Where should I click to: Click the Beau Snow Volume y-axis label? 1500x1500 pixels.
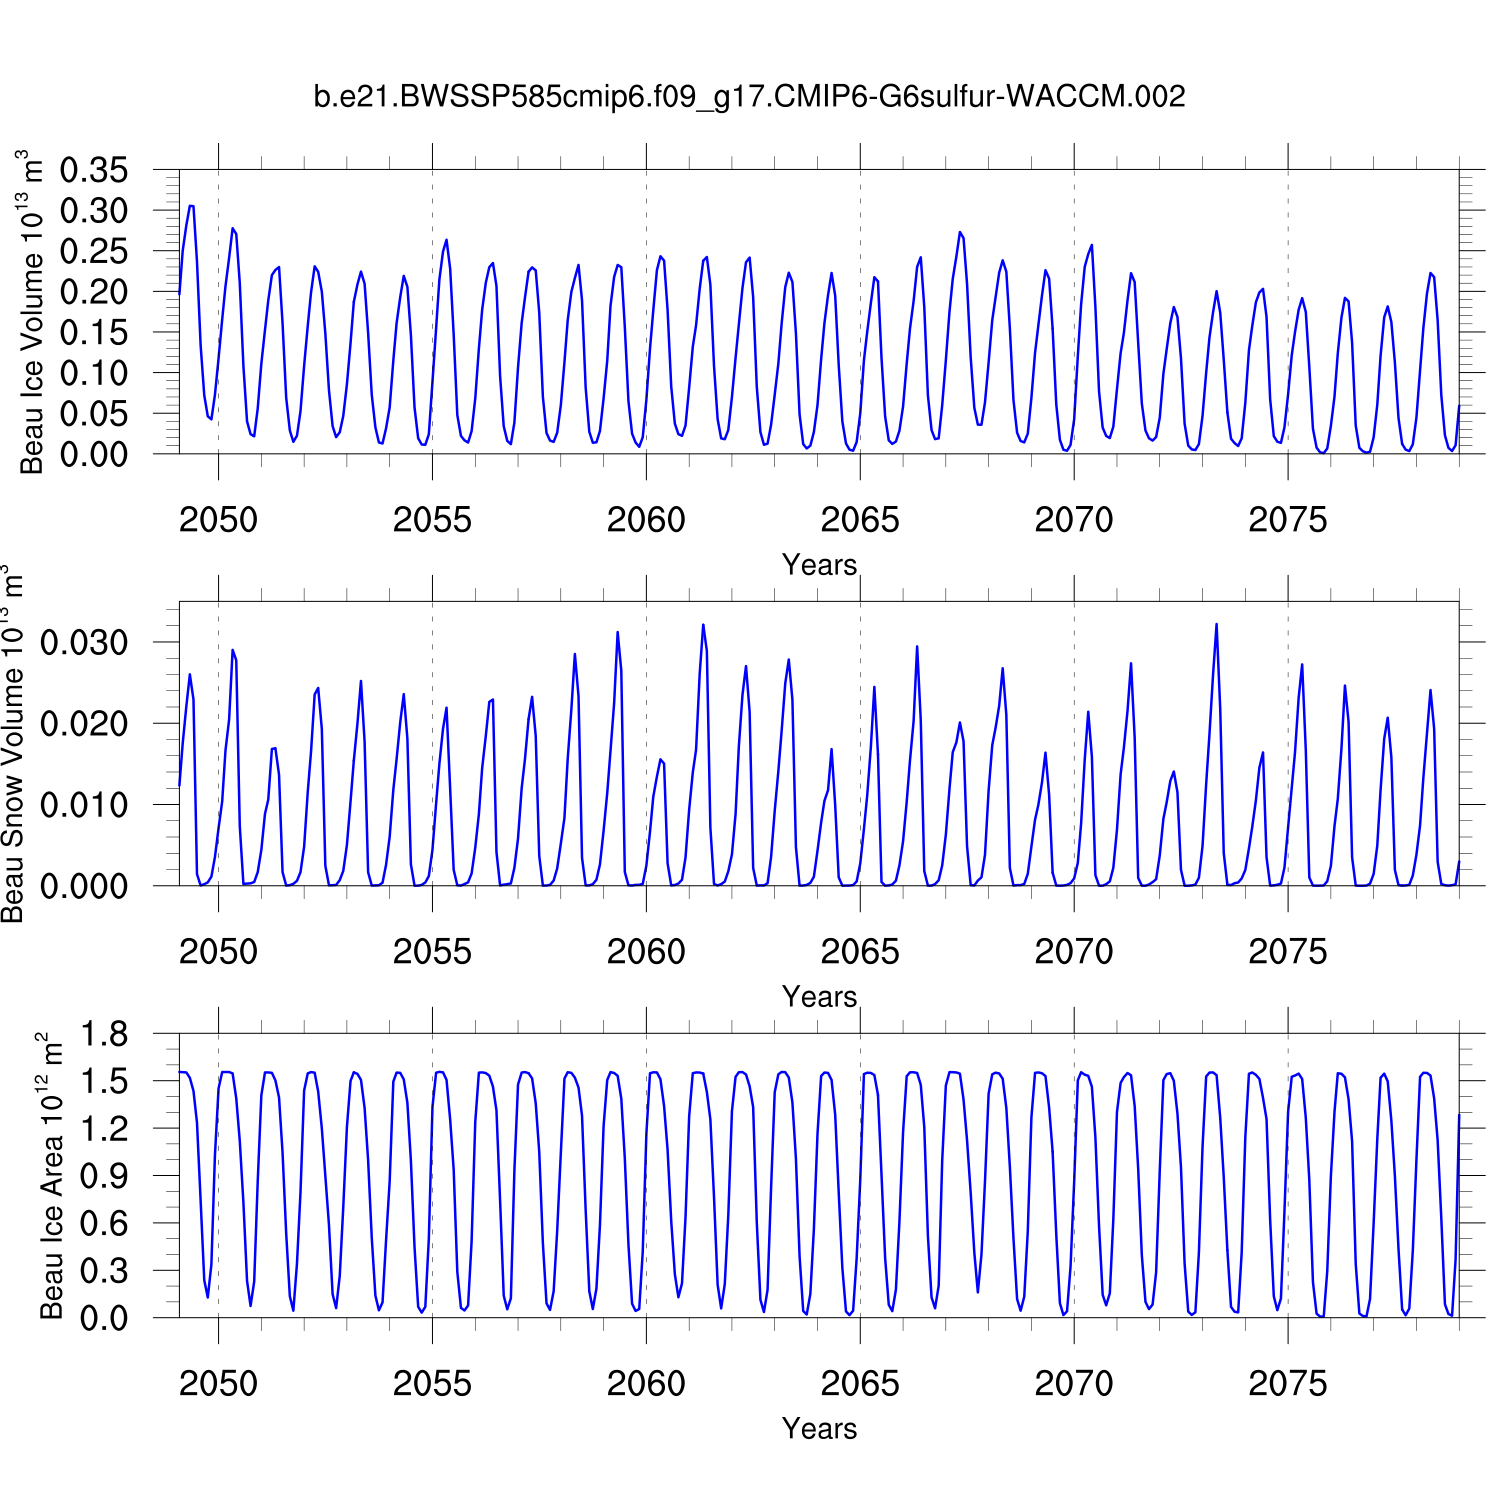point(13,744)
